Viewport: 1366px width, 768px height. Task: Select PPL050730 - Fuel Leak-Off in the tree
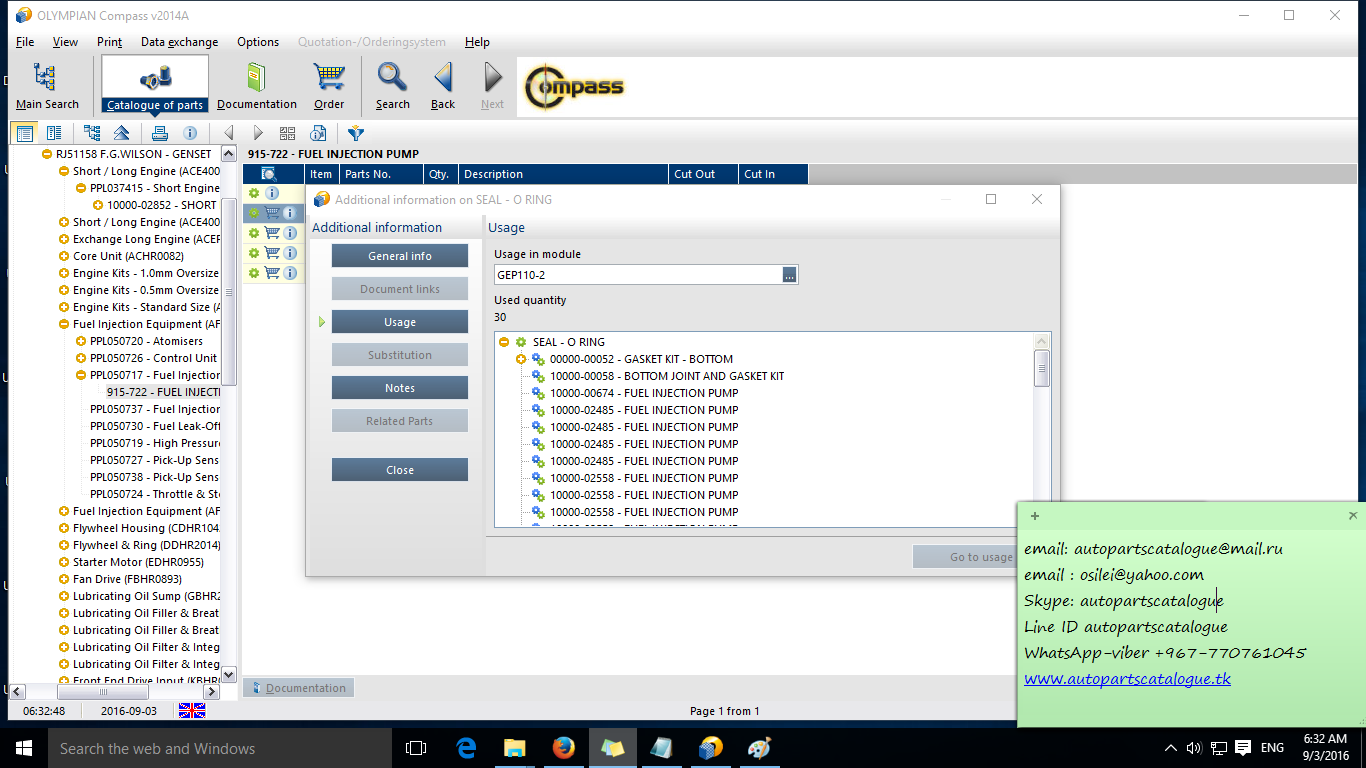click(x=155, y=426)
